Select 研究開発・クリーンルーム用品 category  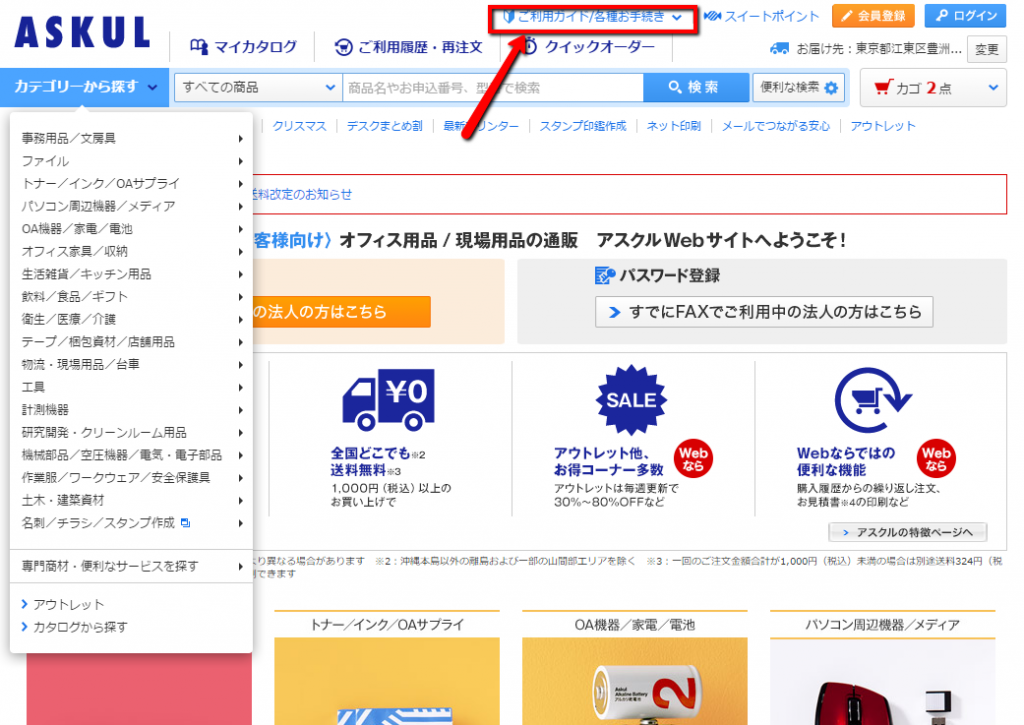(104, 432)
